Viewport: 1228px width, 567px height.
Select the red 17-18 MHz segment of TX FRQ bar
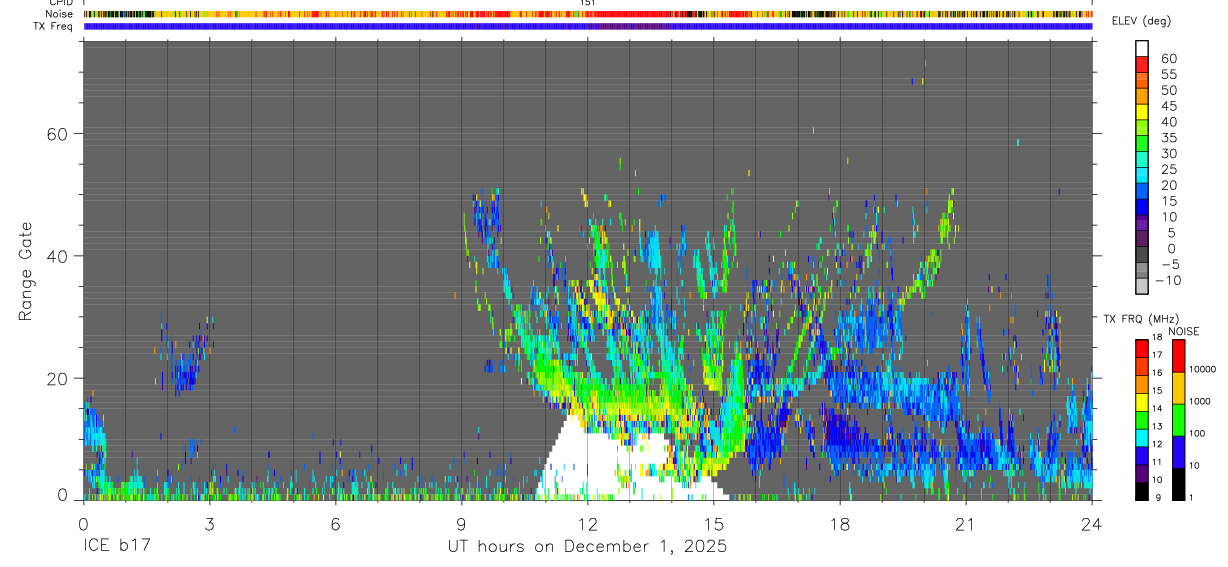(1142, 348)
